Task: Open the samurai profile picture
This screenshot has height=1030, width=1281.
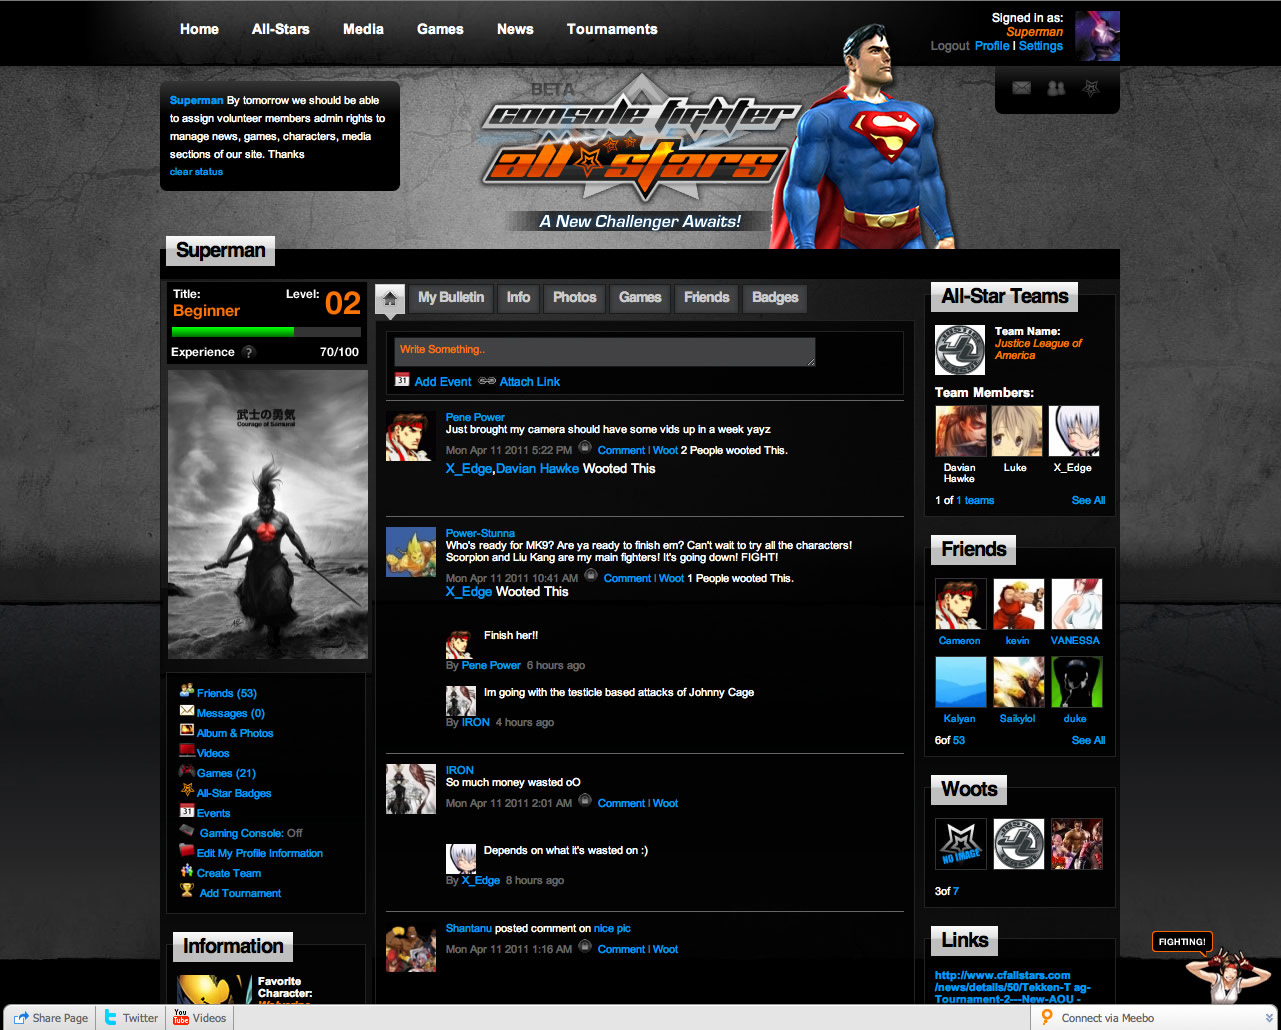Action: 268,515
